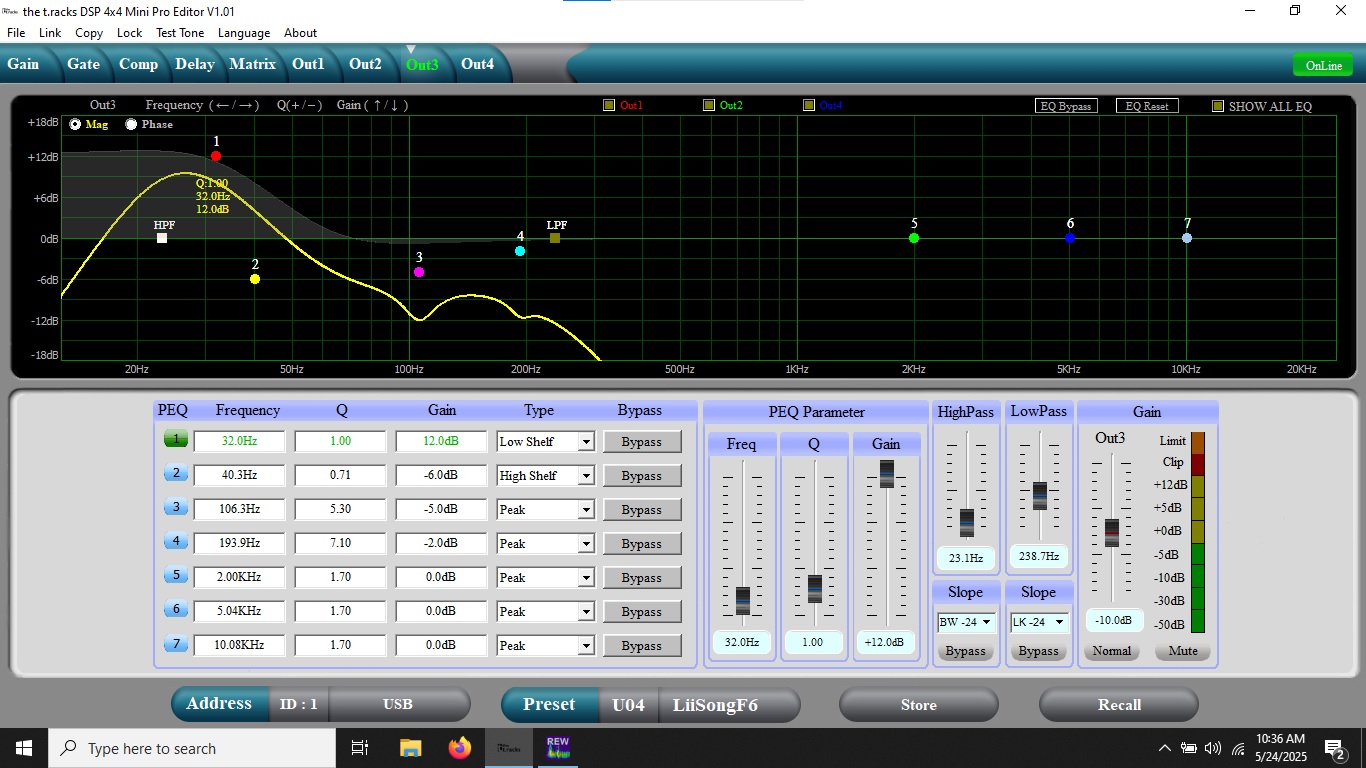
Task: Select green EQ node 5 on graph
Action: [914, 238]
